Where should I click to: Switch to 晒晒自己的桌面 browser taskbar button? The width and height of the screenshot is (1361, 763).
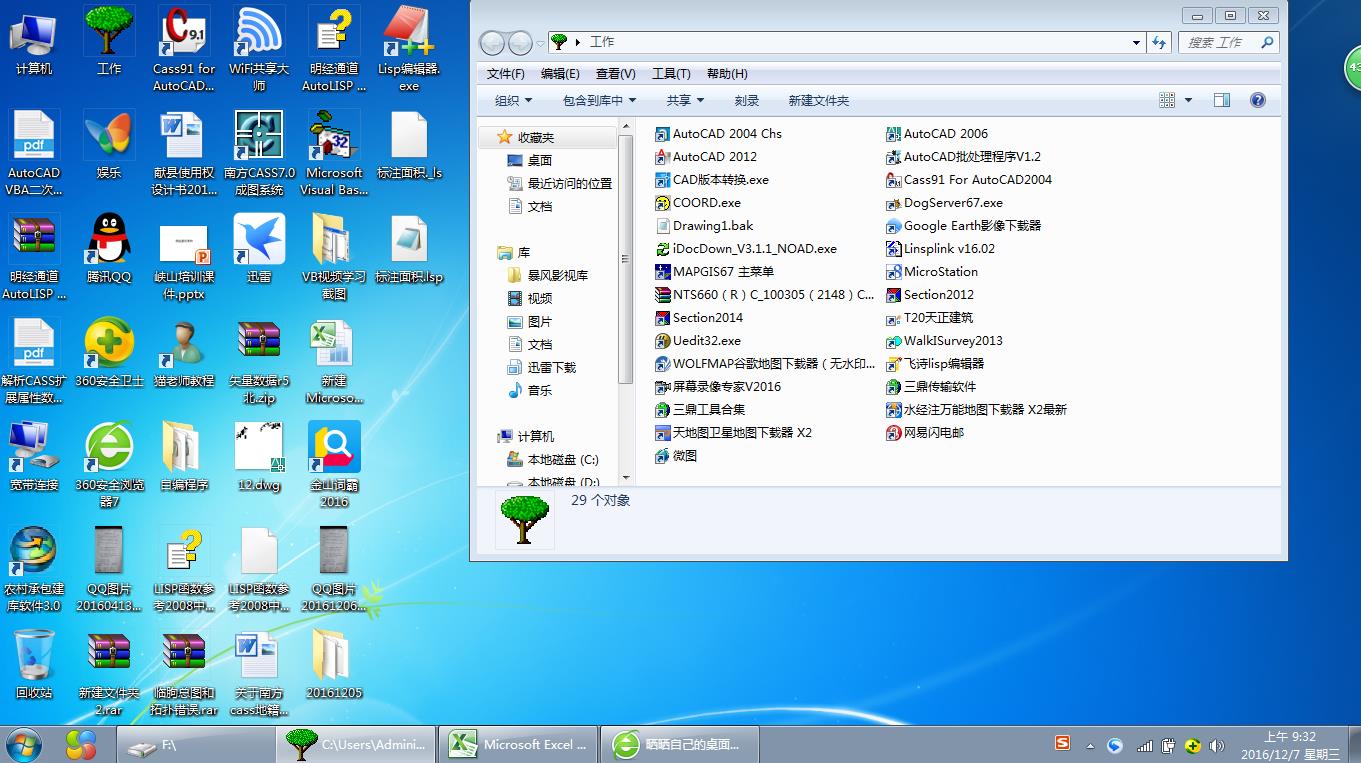680,745
